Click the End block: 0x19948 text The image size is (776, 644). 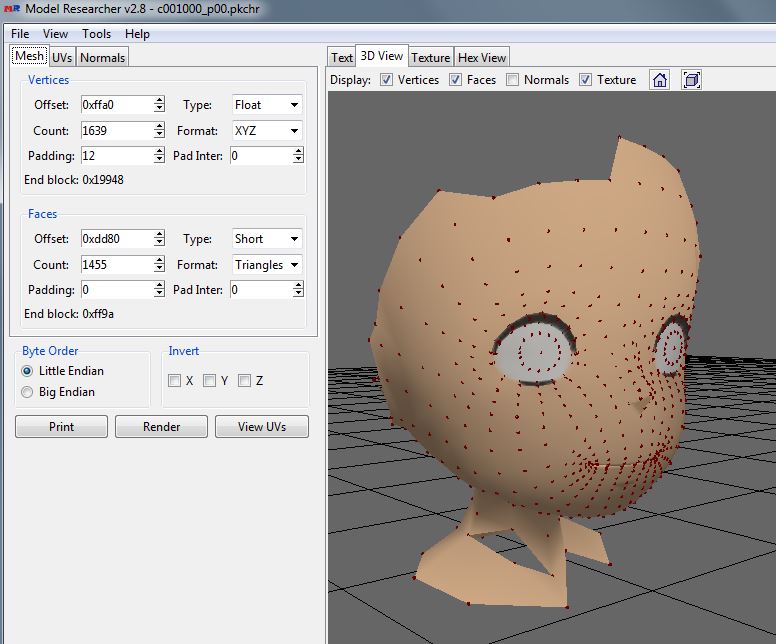pyautogui.click(x=74, y=180)
